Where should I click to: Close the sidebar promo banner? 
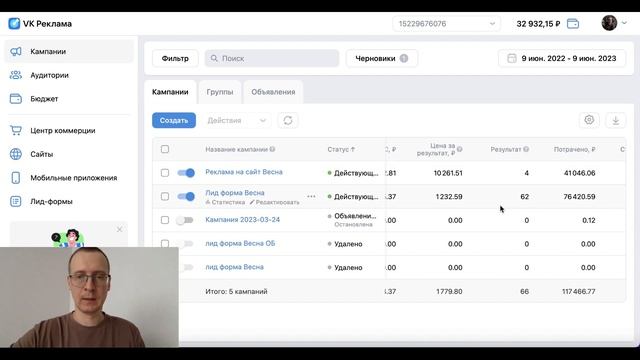pos(119,229)
